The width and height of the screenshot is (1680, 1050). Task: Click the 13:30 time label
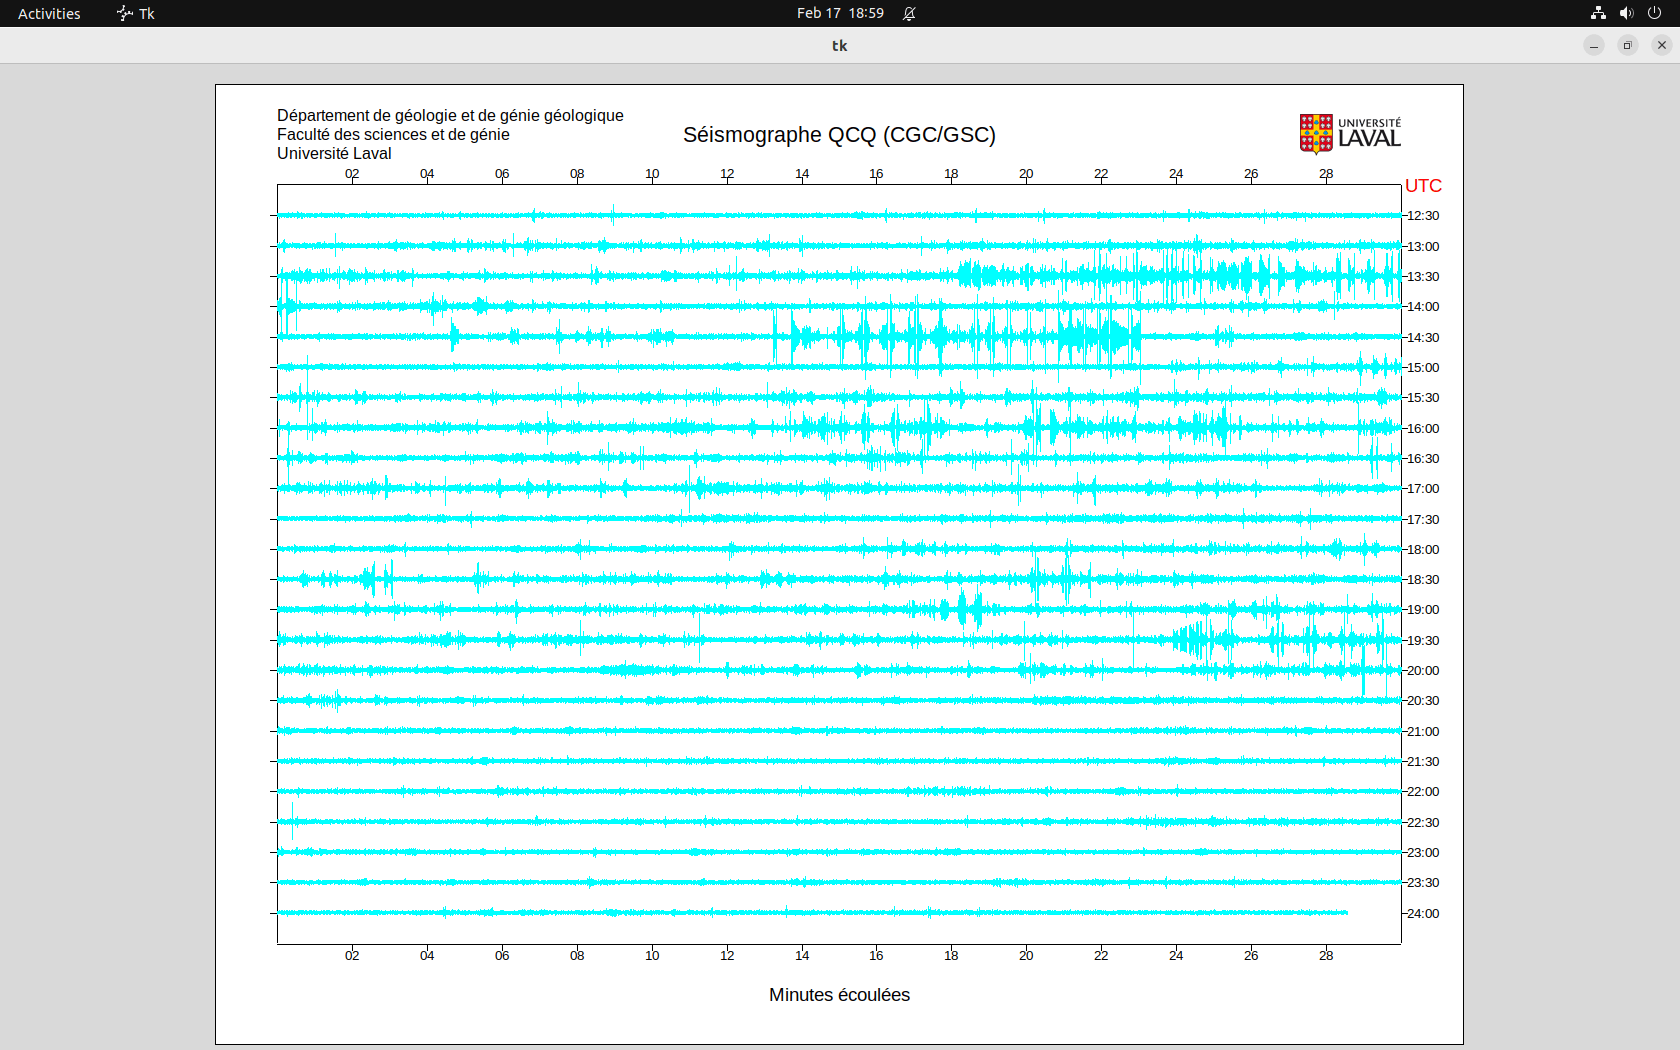click(1423, 277)
